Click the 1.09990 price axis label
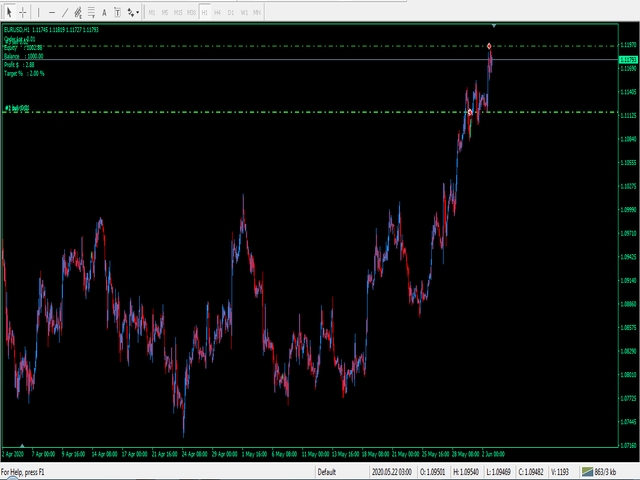The height and width of the screenshot is (480, 640). 629,210
